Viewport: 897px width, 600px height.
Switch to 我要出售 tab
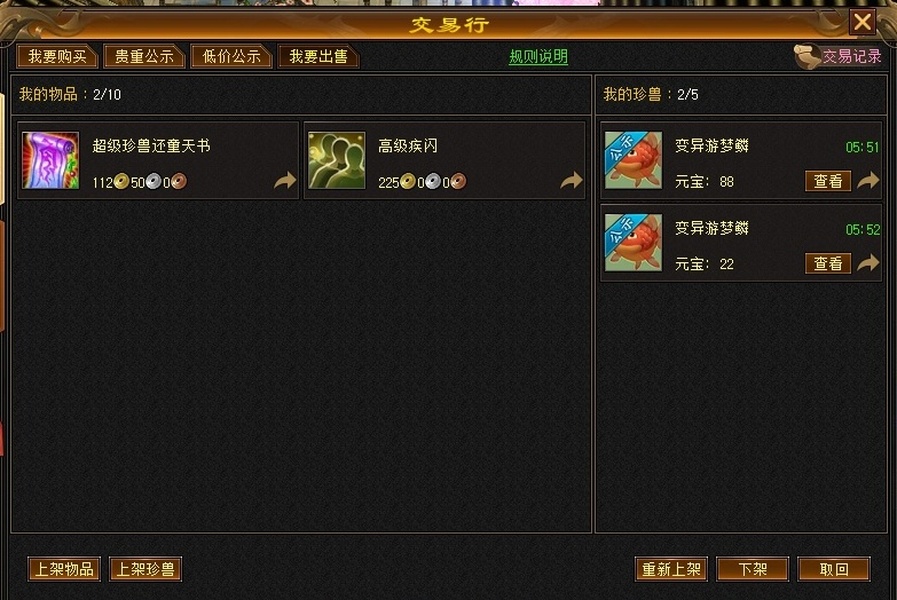coord(319,57)
